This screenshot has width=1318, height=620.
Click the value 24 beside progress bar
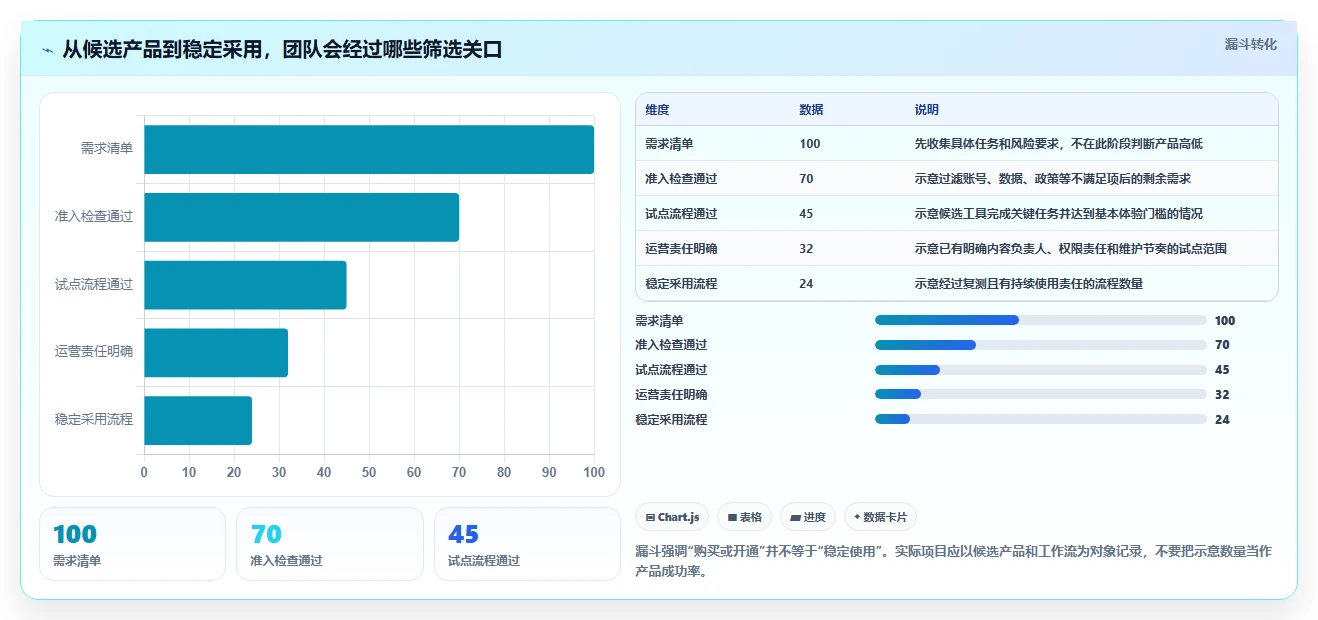click(1222, 419)
